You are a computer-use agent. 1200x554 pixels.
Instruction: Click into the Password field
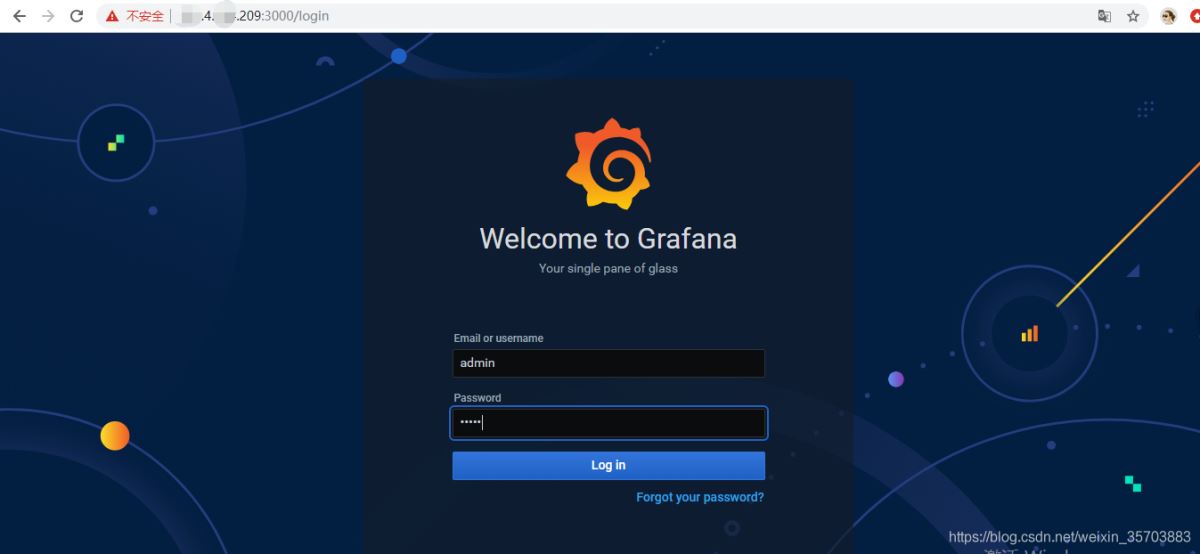608,423
